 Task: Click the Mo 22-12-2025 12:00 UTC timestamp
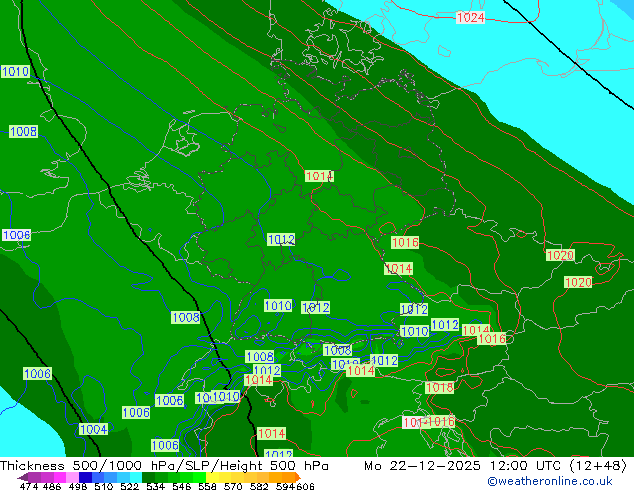(x=465, y=466)
